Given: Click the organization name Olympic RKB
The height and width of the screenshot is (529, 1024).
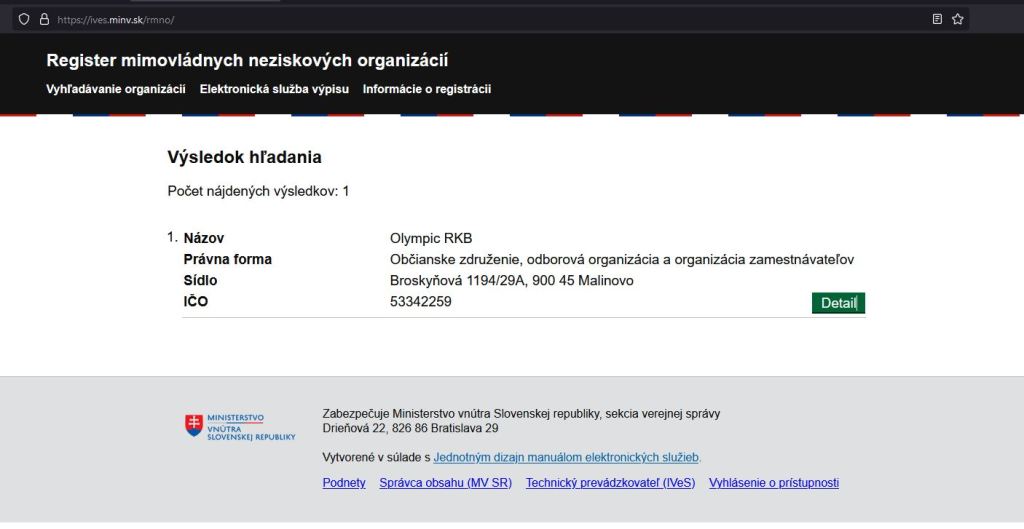Looking at the screenshot, I should (x=430, y=238).
